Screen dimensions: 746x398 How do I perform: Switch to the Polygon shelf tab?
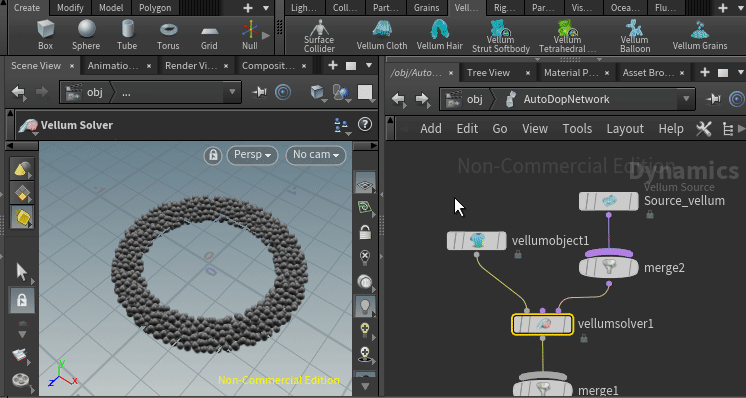click(x=155, y=8)
